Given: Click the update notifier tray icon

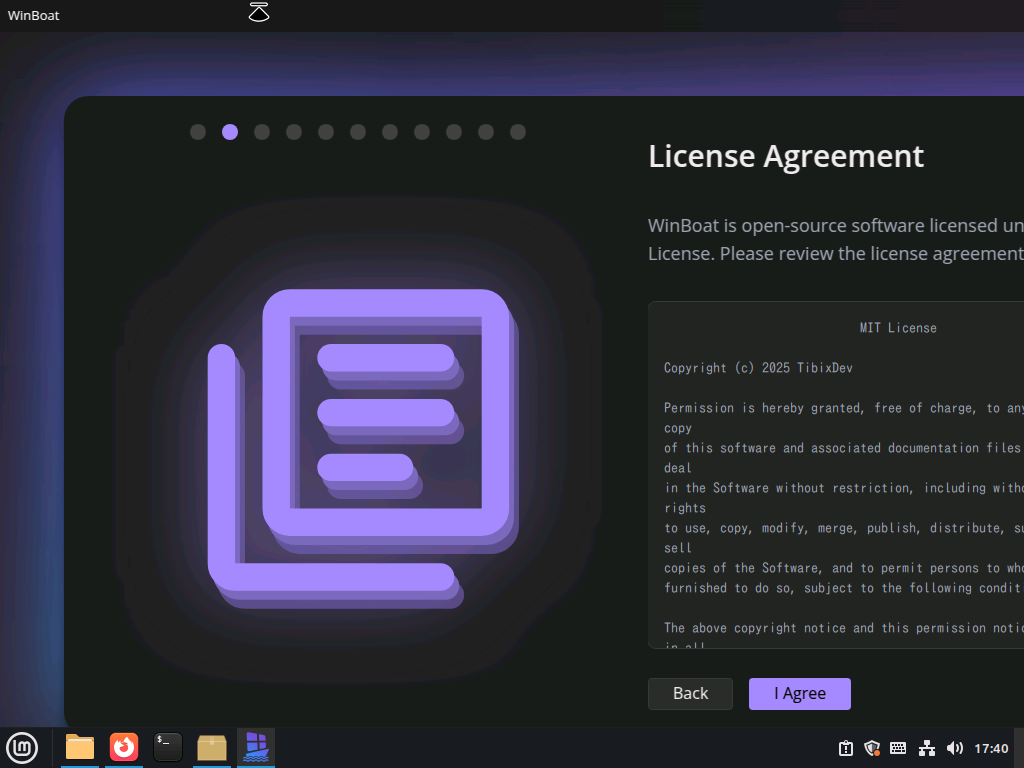Looking at the screenshot, I should (846, 748).
